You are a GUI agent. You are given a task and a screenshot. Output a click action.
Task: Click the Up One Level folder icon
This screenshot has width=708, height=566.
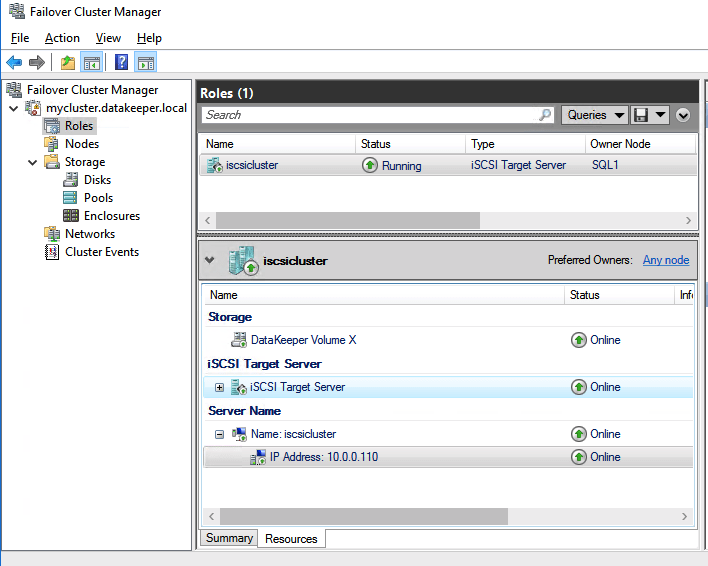pos(67,63)
